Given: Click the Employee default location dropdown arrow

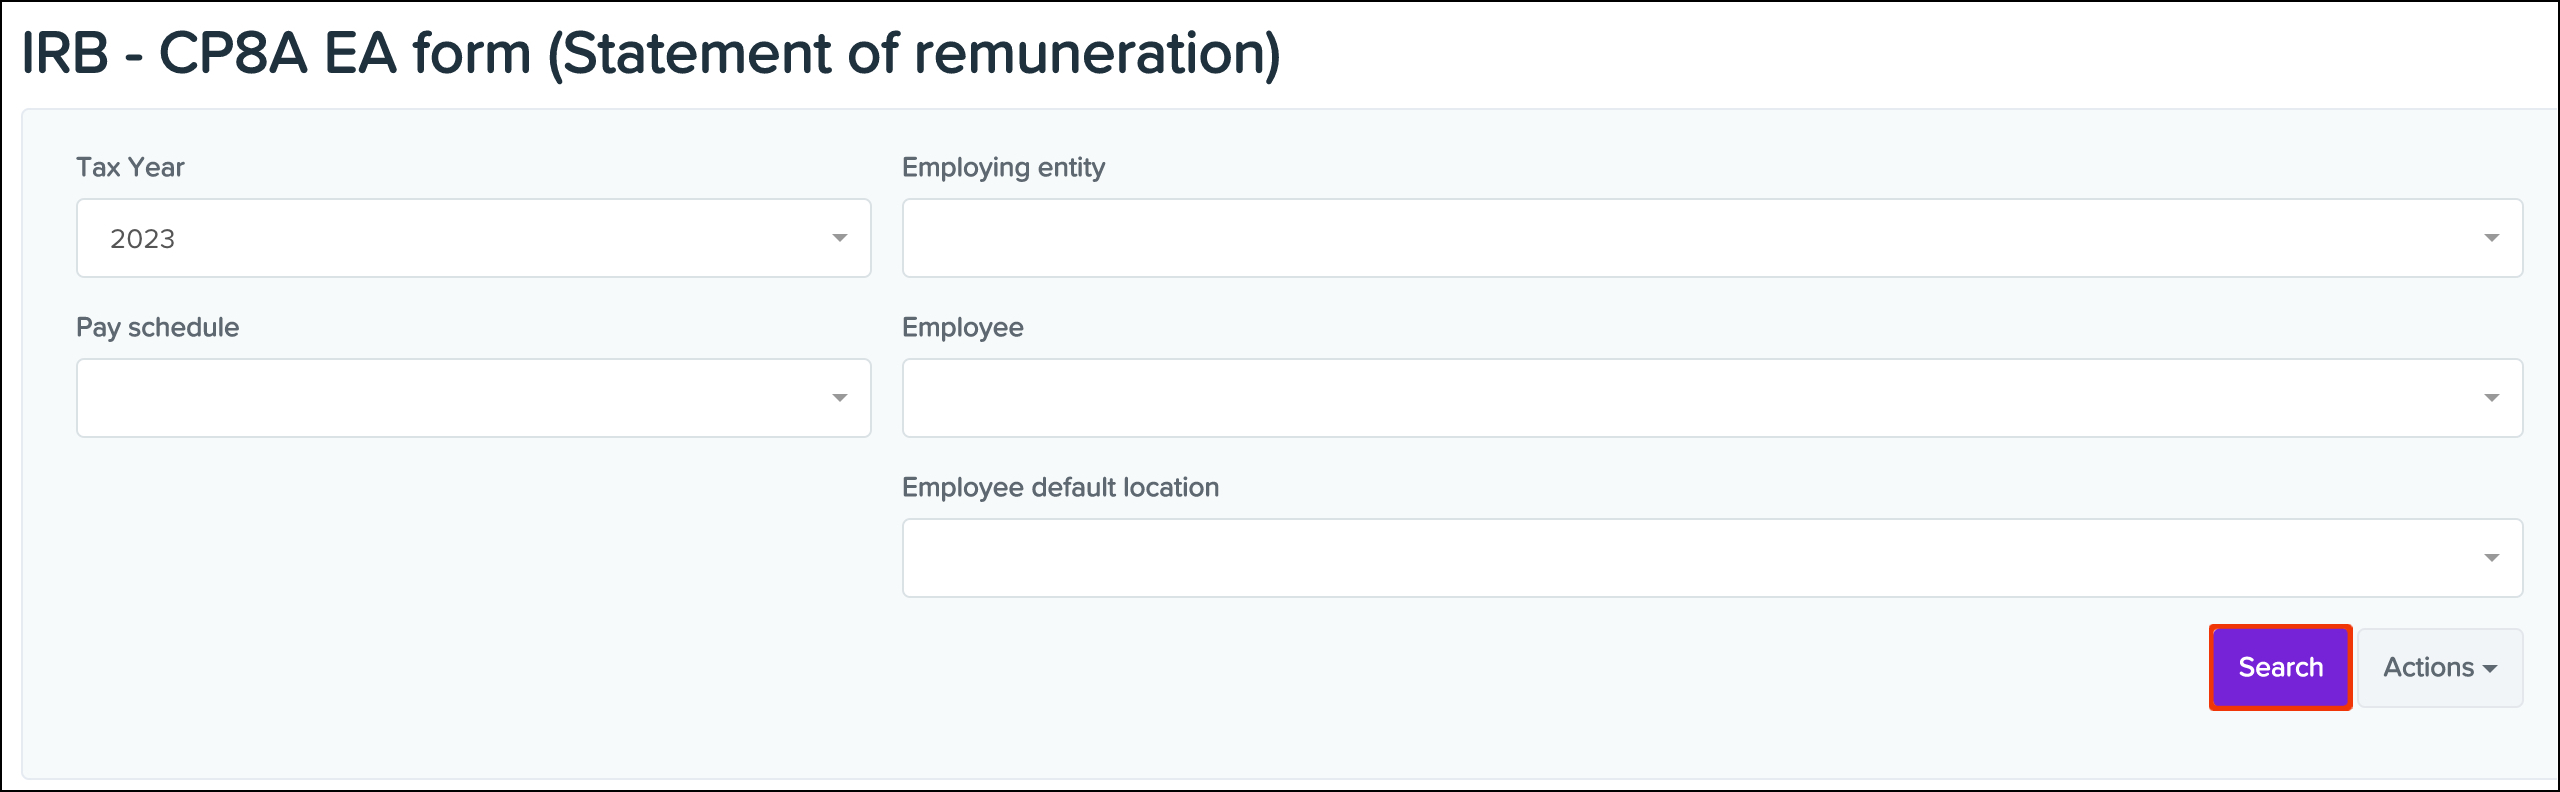Looking at the screenshot, I should [x=2492, y=557].
